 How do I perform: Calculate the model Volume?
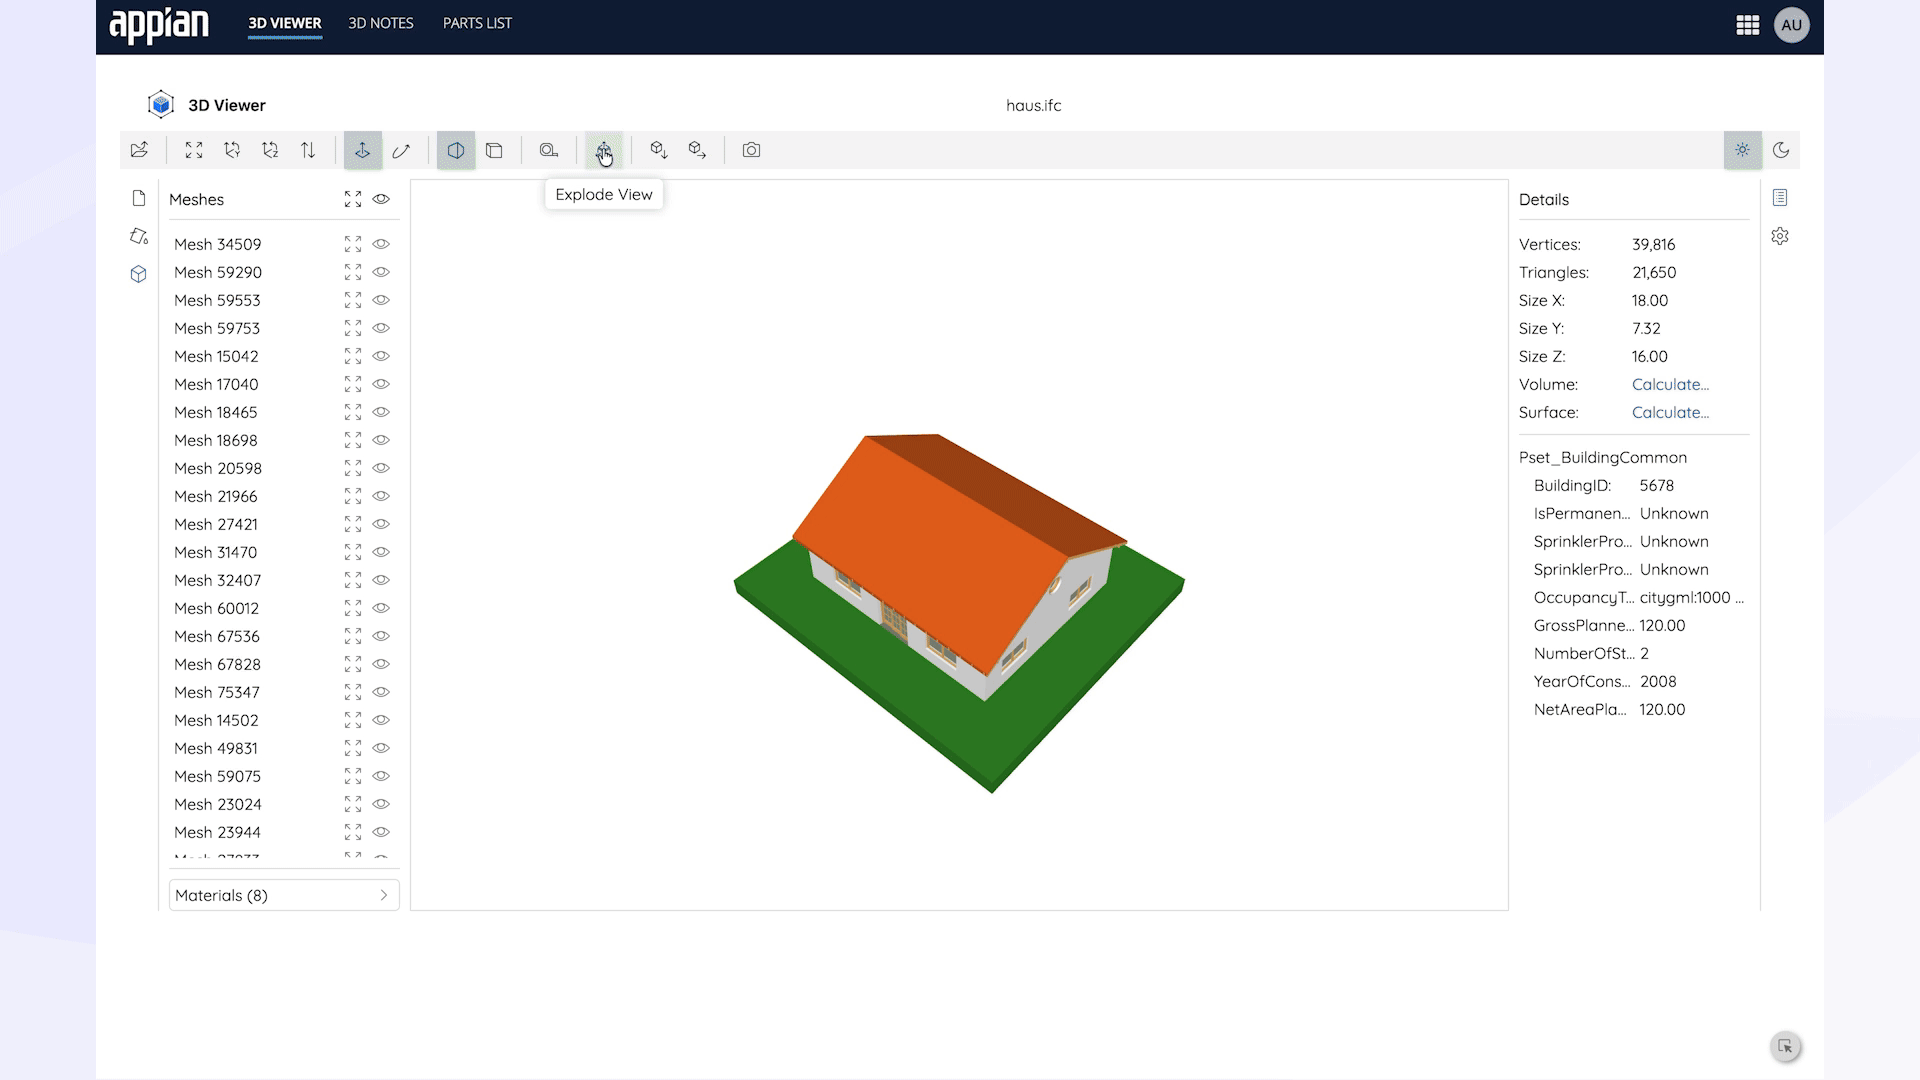tap(1670, 384)
